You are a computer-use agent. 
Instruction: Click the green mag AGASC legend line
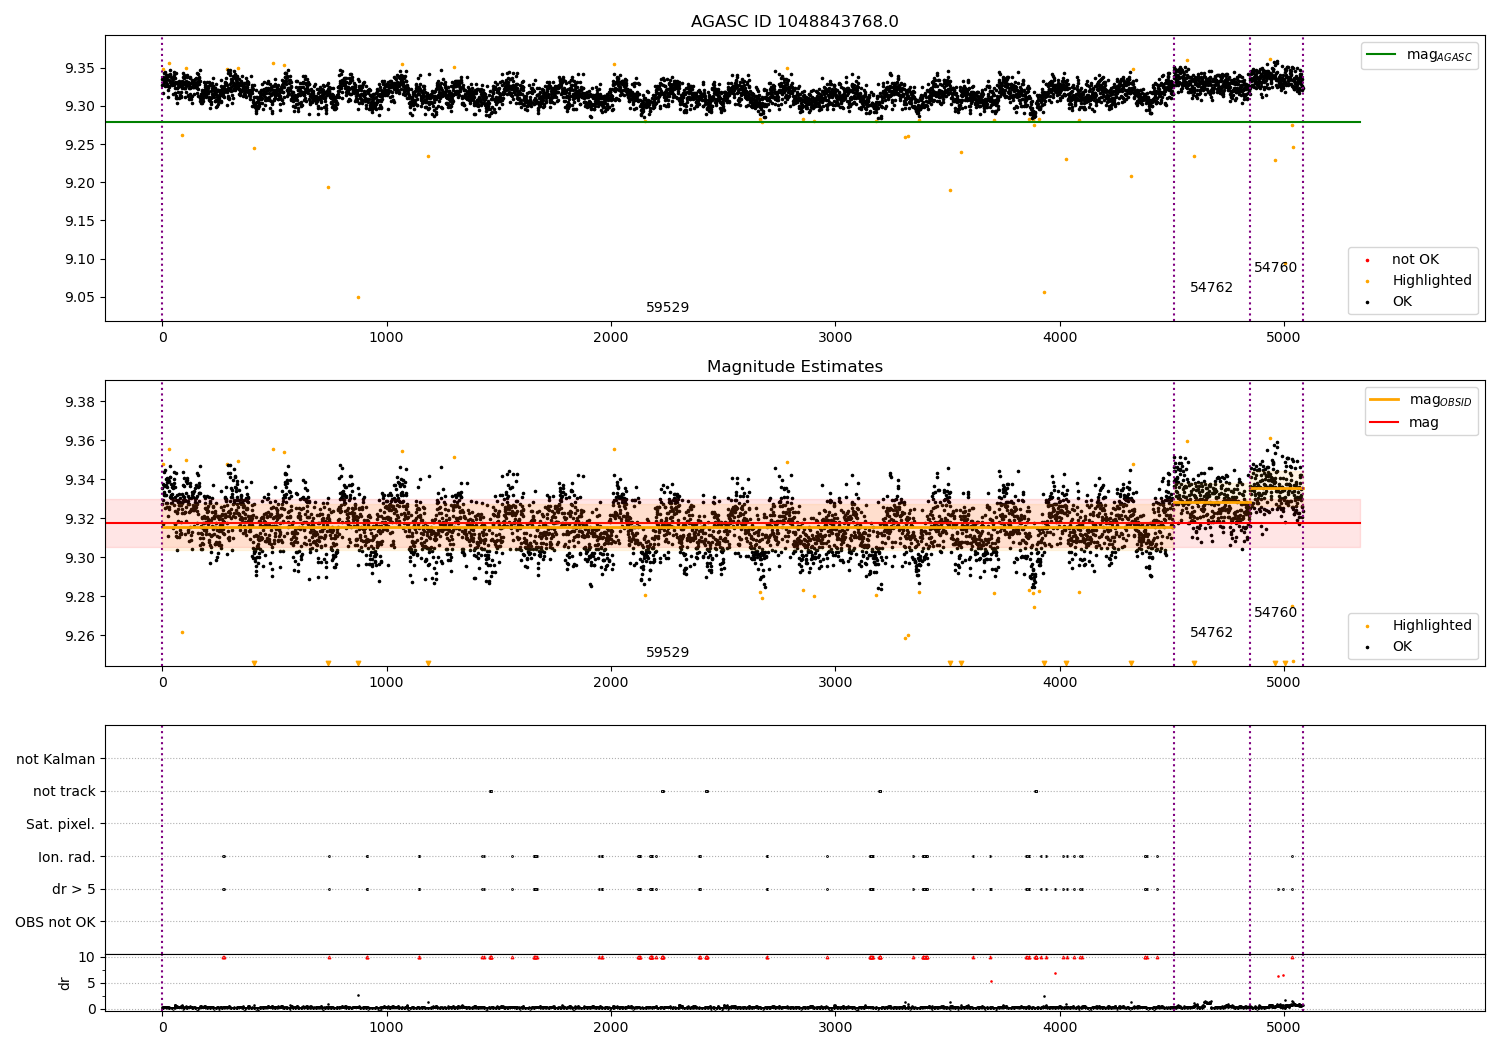tap(1381, 55)
